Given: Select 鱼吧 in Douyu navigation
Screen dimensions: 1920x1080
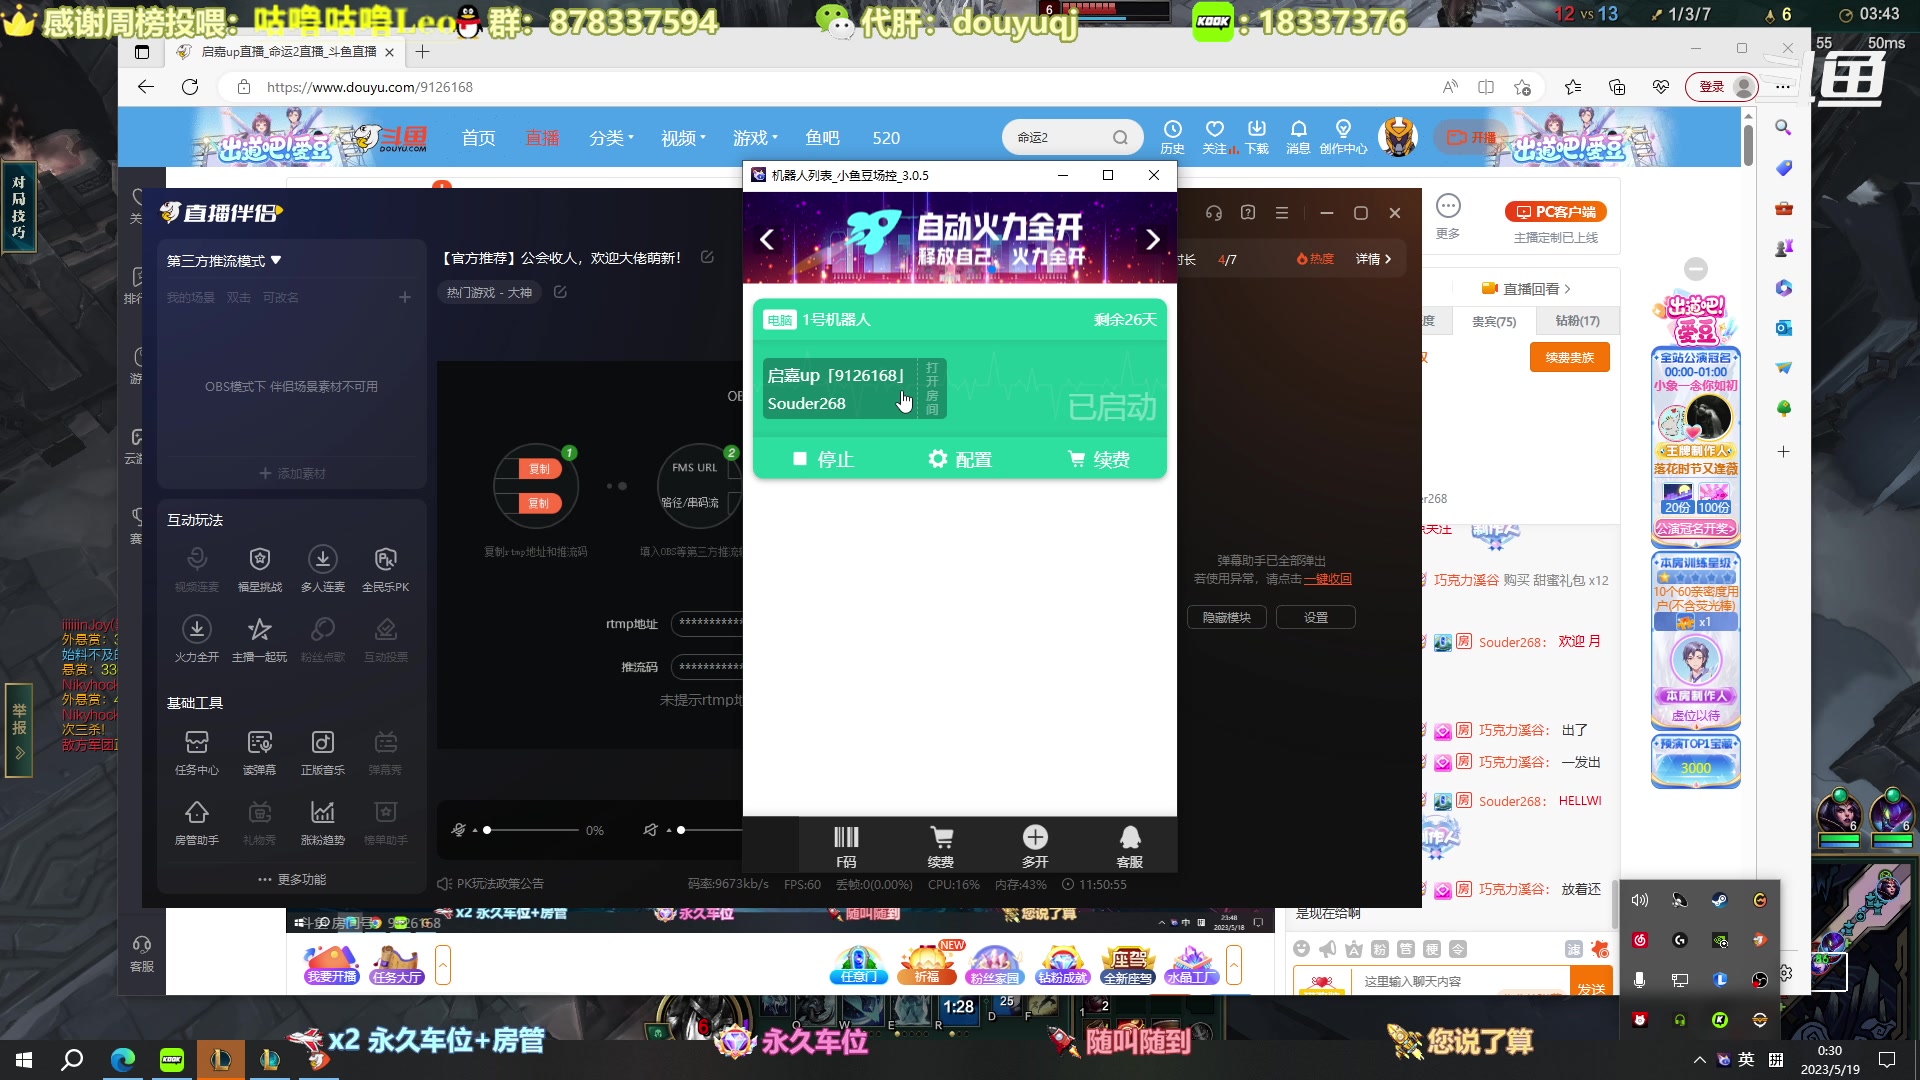Looking at the screenshot, I should pyautogui.click(x=822, y=138).
